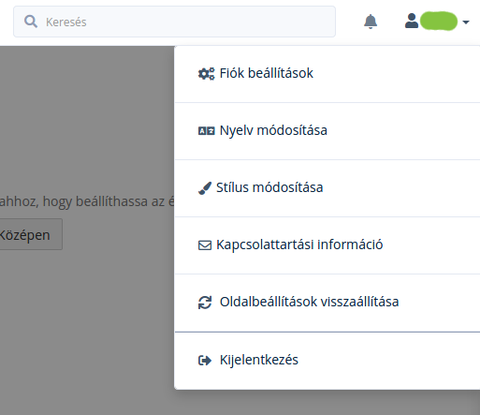Click the green highlighted username label

click(438, 21)
